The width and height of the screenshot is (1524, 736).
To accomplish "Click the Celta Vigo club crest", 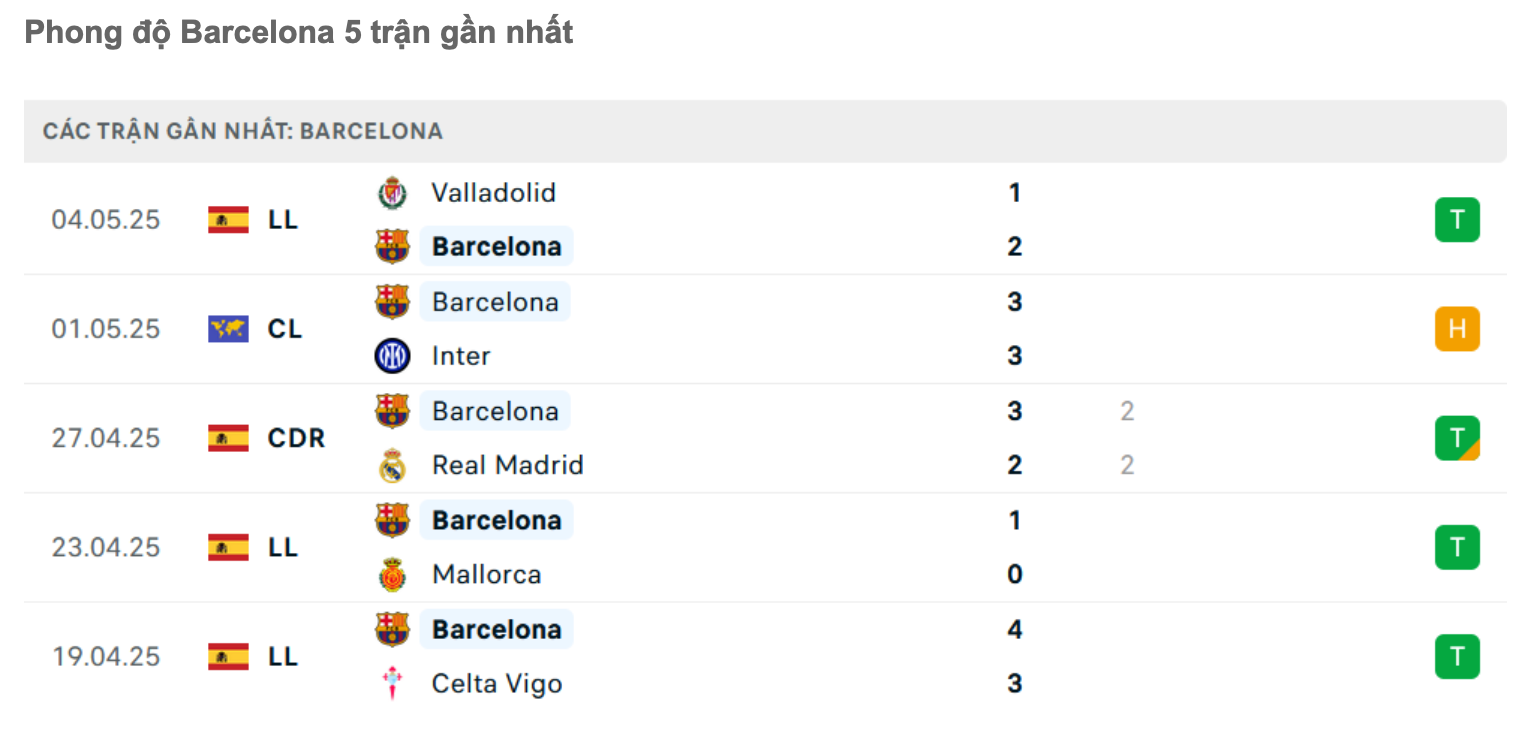I will point(392,684).
